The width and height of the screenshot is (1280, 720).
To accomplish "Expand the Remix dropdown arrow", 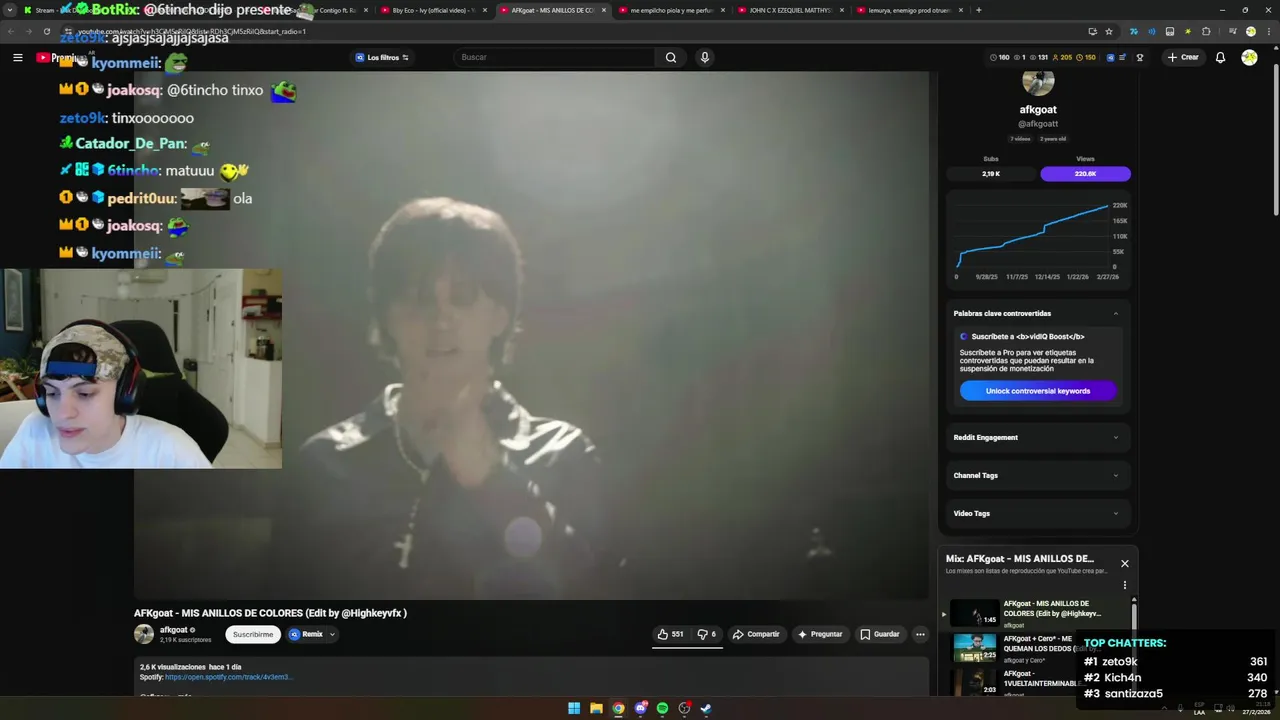I will click(332, 634).
